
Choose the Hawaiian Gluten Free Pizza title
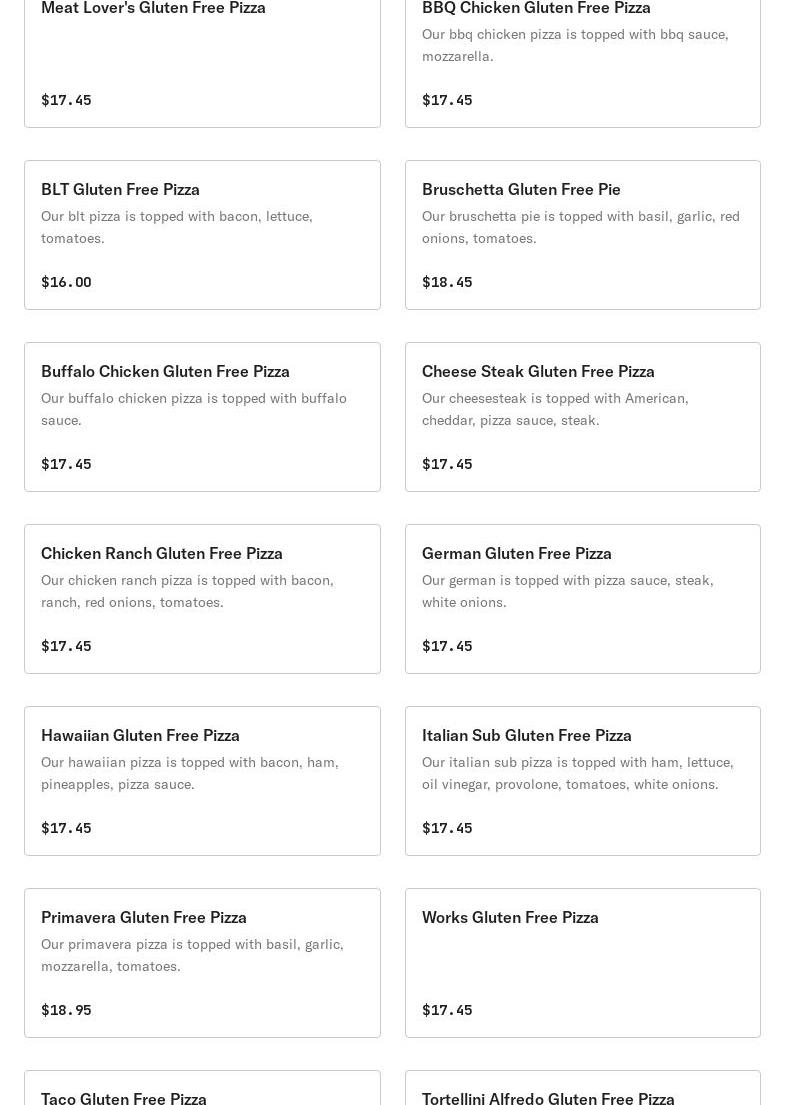click(140, 735)
